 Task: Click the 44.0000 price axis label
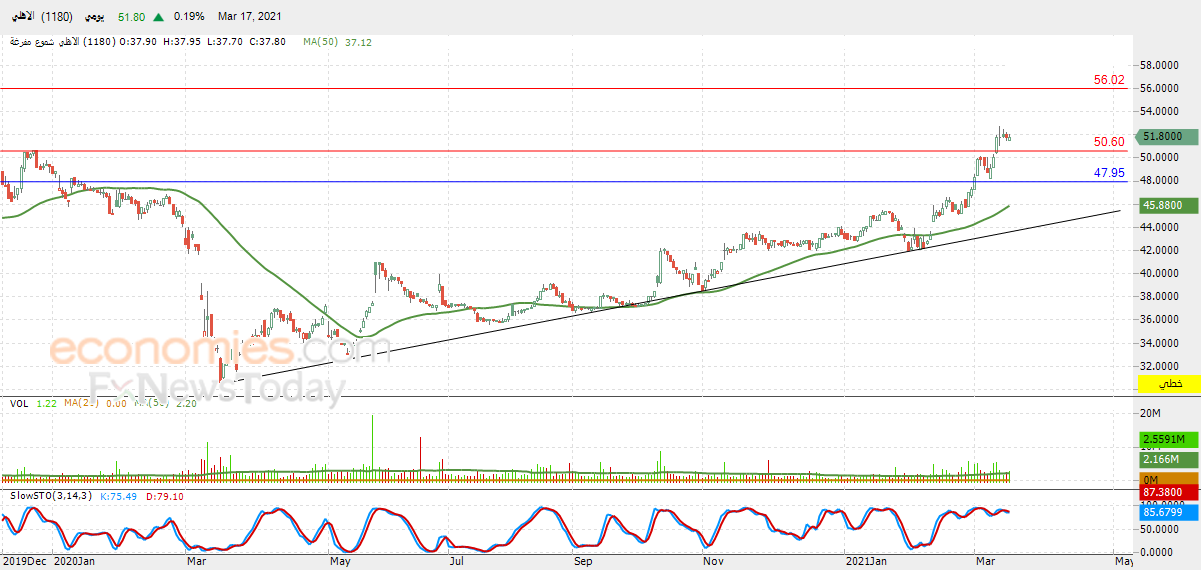[x=1160, y=227]
